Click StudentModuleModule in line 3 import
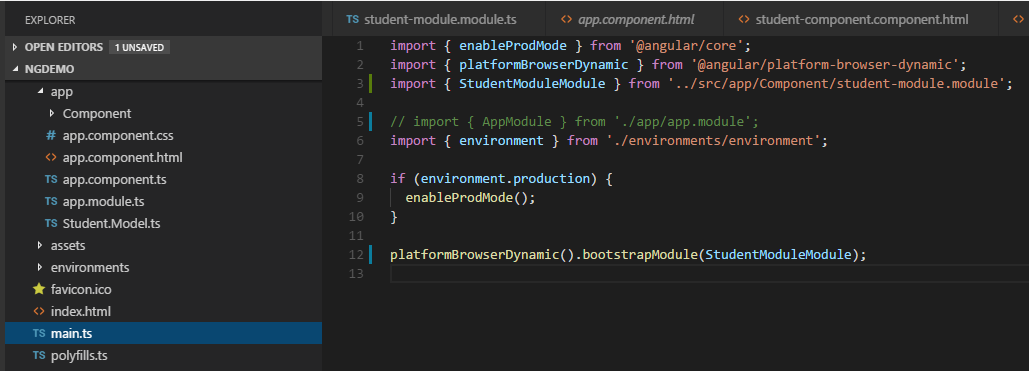This screenshot has width=1029, height=371. tap(532, 83)
